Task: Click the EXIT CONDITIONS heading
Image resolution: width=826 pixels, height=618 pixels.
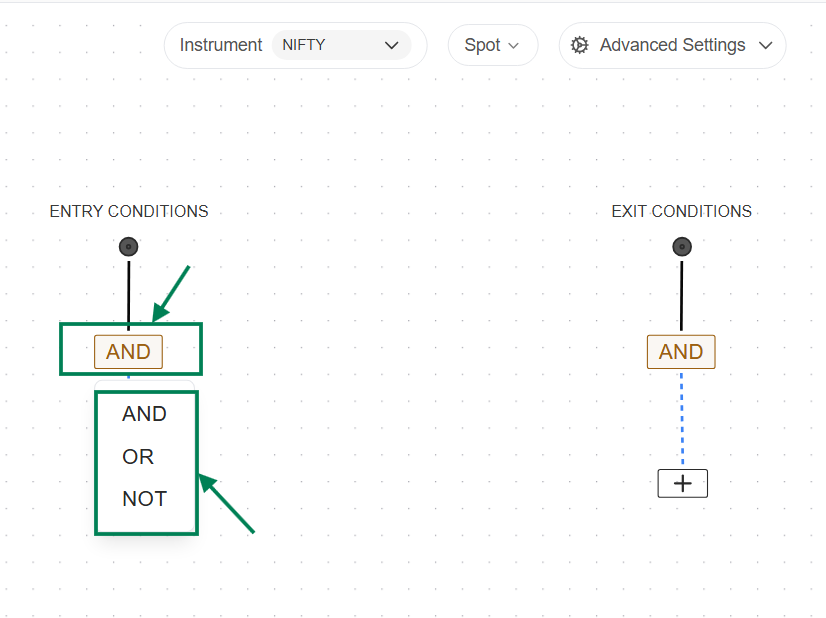Action: click(681, 211)
